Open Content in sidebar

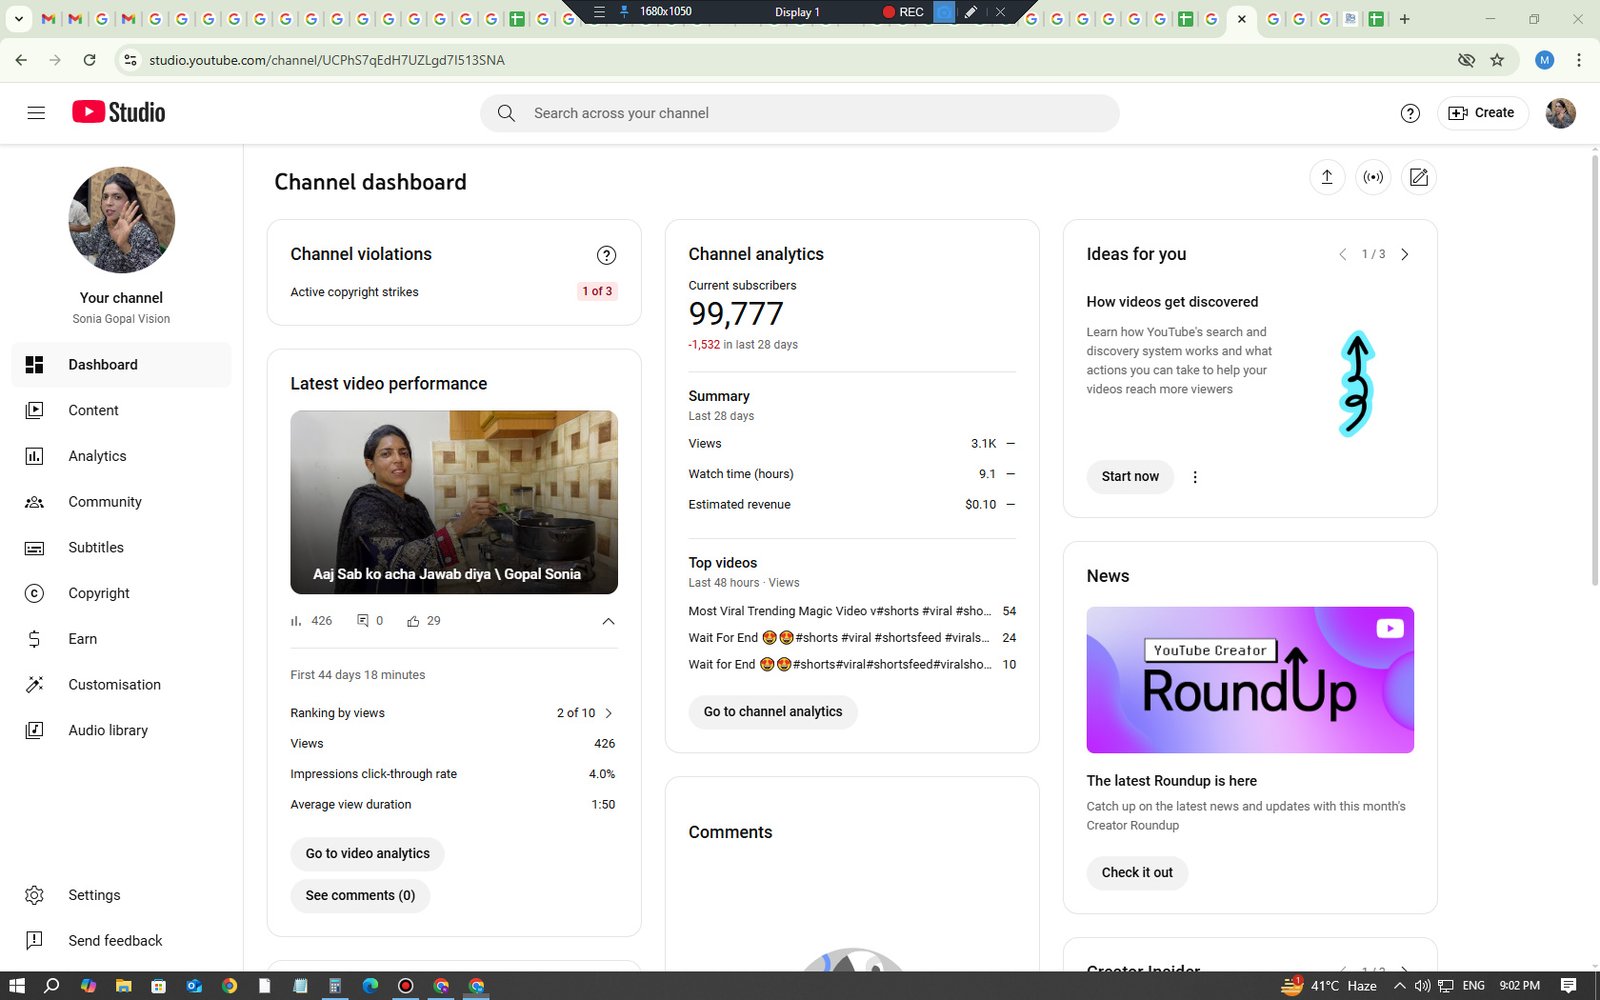coord(121,410)
